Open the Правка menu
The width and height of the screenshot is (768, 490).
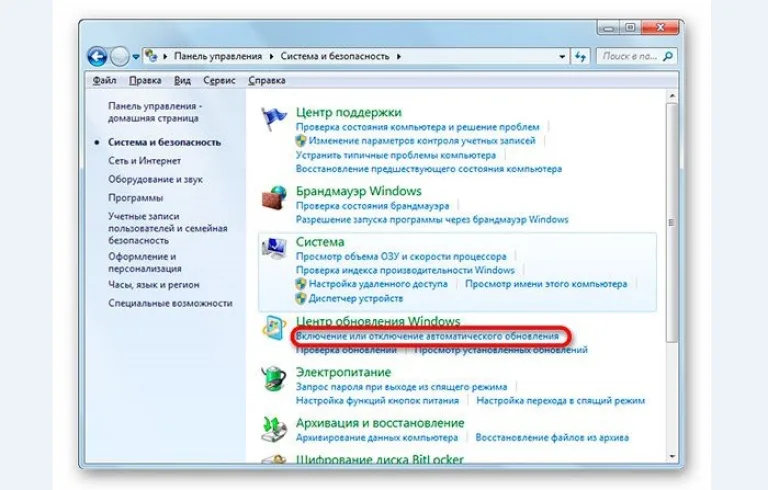pos(145,80)
